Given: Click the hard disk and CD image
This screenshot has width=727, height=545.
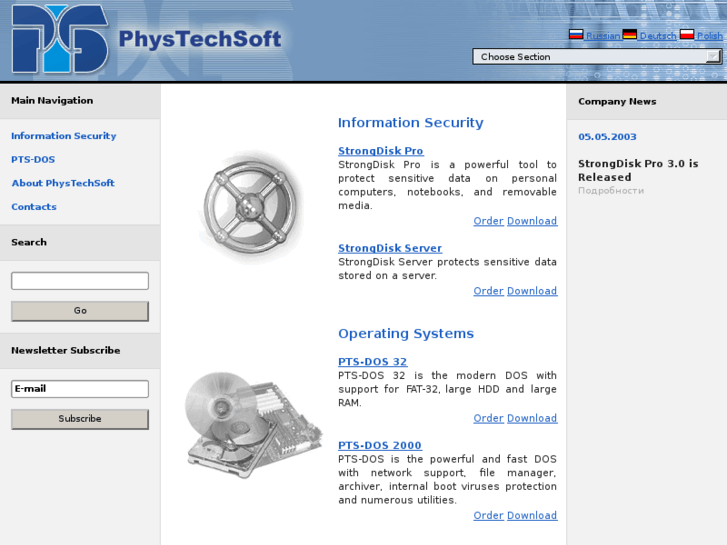Looking at the screenshot, I should pyautogui.click(x=254, y=424).
